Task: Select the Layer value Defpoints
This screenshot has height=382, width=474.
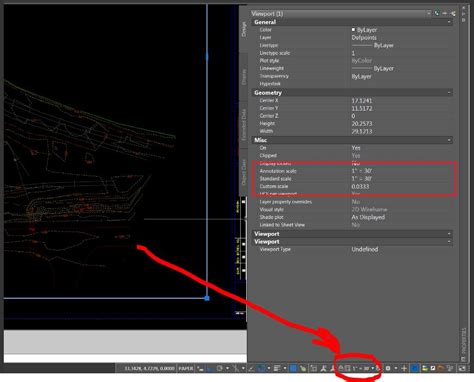Action: [364, 38]
